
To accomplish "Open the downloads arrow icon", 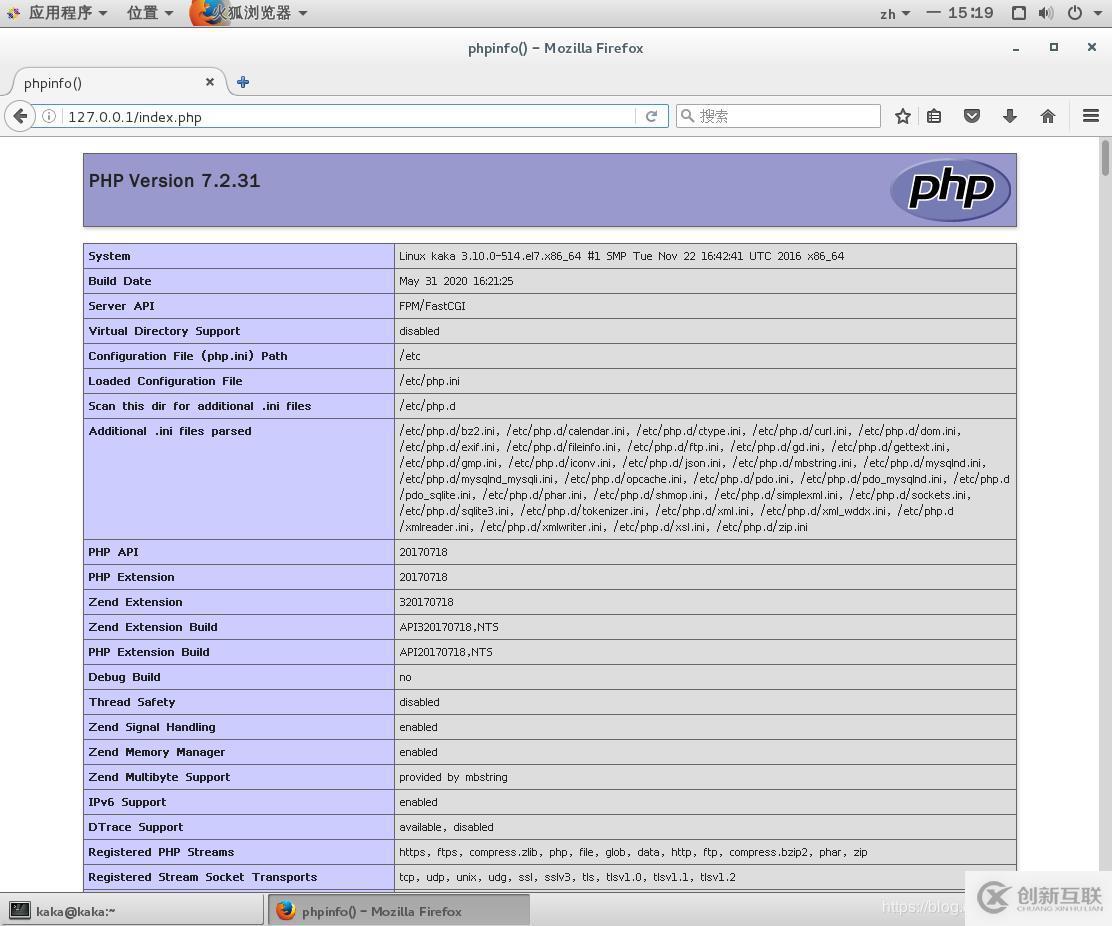I will 1010,116.
